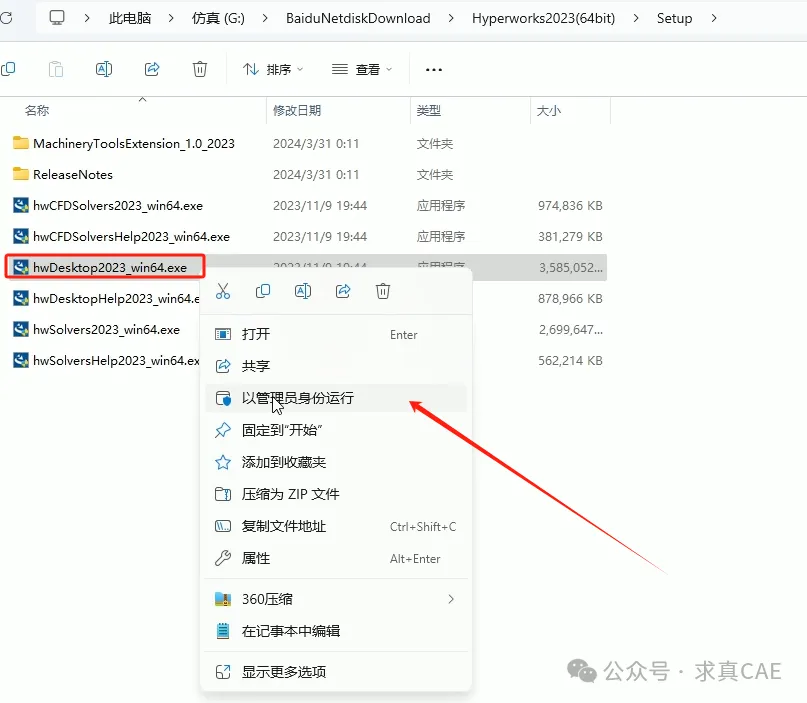Select 添加到收藏夹 in context menu
807x703 pixels.
point(336,462)
